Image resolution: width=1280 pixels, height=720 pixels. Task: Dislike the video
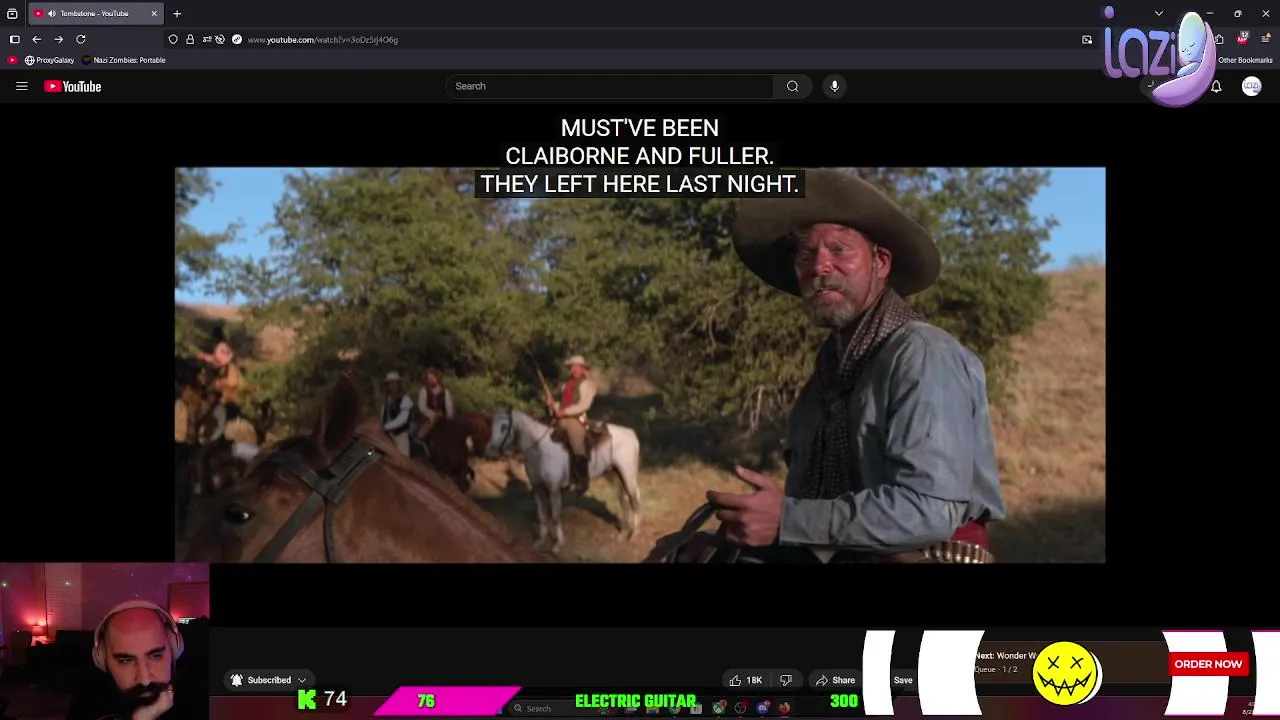pos(786,680)
